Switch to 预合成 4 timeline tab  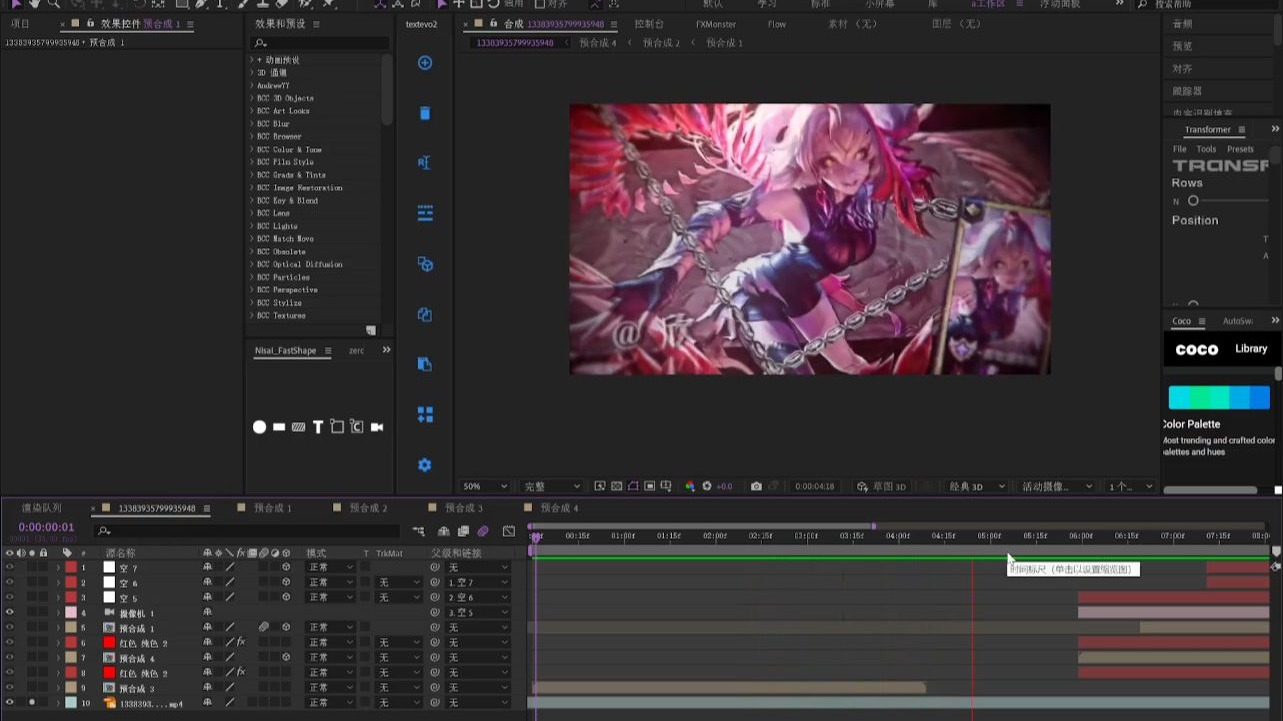tap(559, 508)
